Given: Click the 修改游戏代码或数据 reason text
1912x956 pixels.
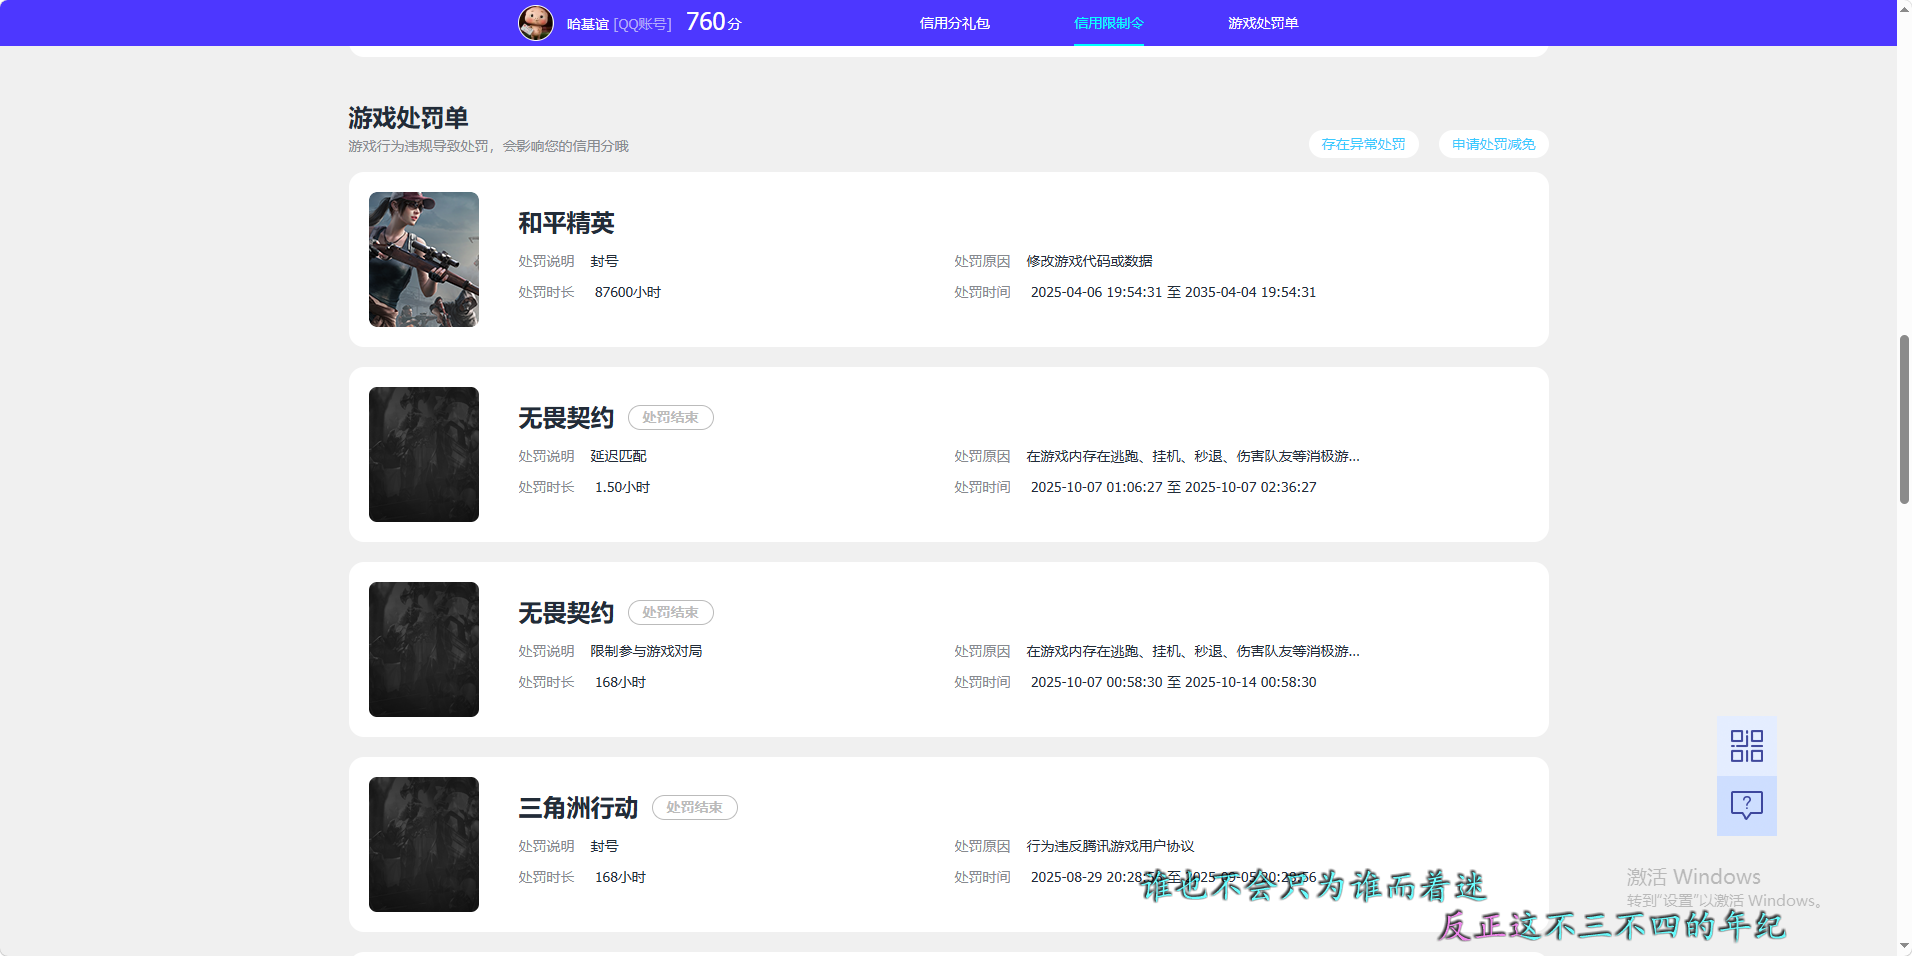Looking at the screenshot, I should [1089, 261].
